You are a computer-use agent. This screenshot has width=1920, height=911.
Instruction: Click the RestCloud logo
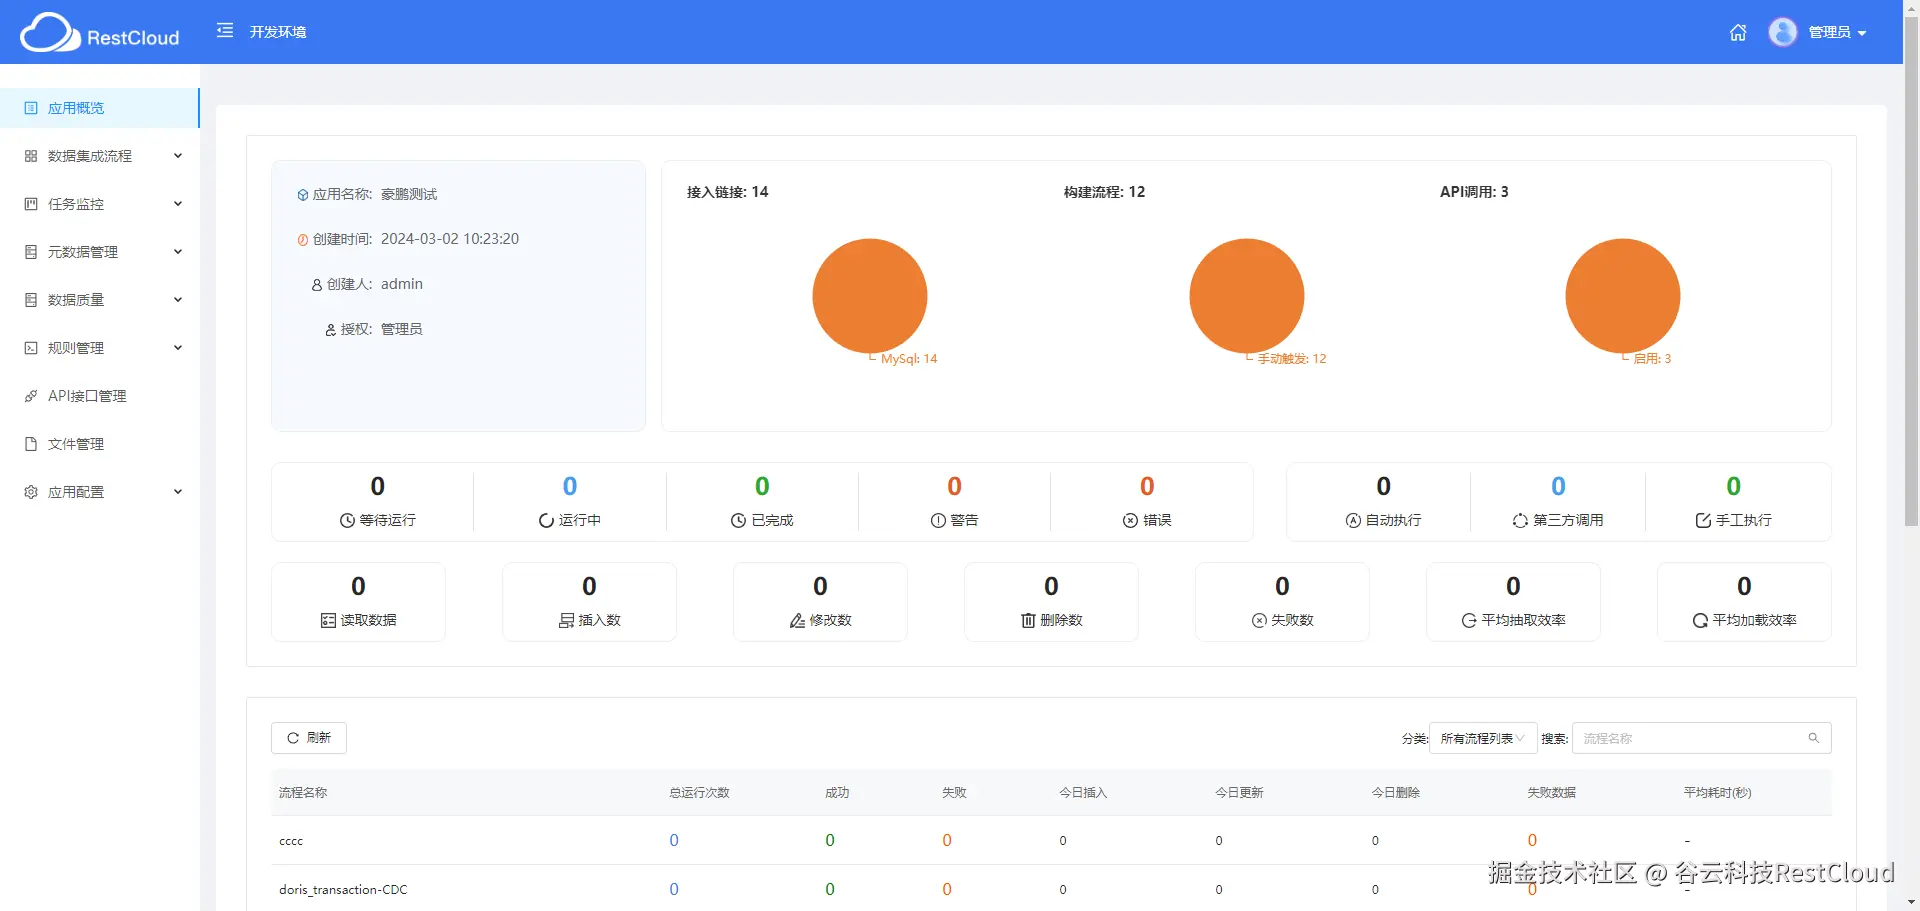click(100, 32)
